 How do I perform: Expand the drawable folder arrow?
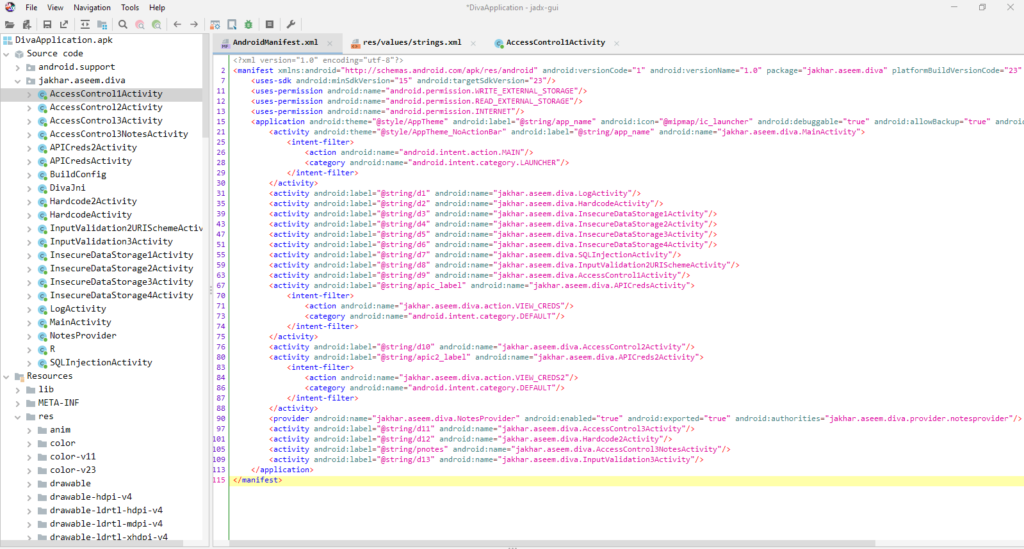pos(29,484)
